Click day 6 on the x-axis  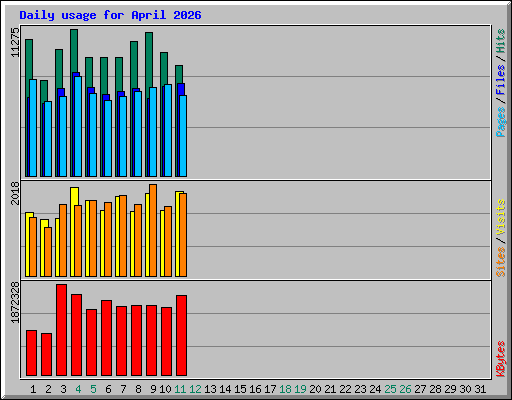click(x=108, y=389)
